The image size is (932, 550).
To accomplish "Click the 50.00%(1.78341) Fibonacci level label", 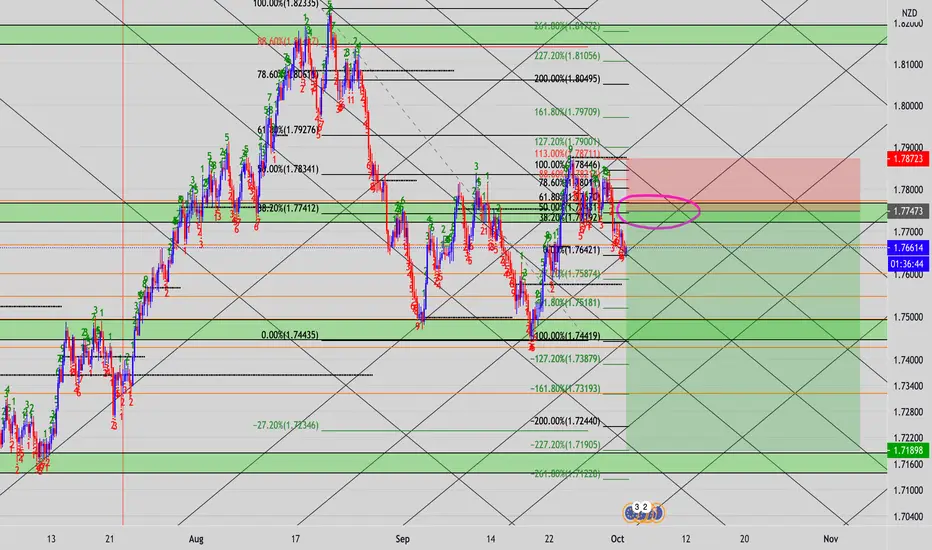I will [x=288, y=169].
